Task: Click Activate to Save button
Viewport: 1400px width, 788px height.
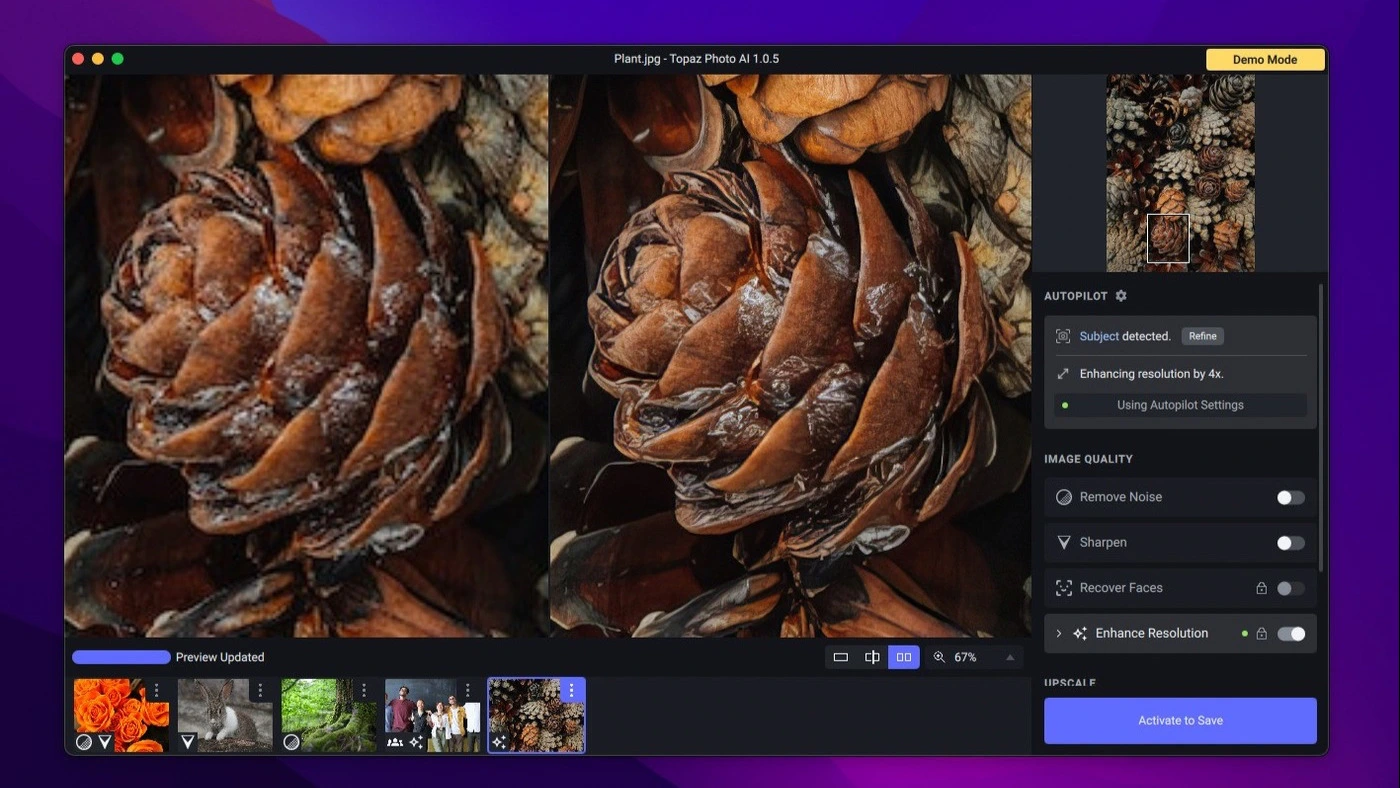Action: (x=1180, y=720)
